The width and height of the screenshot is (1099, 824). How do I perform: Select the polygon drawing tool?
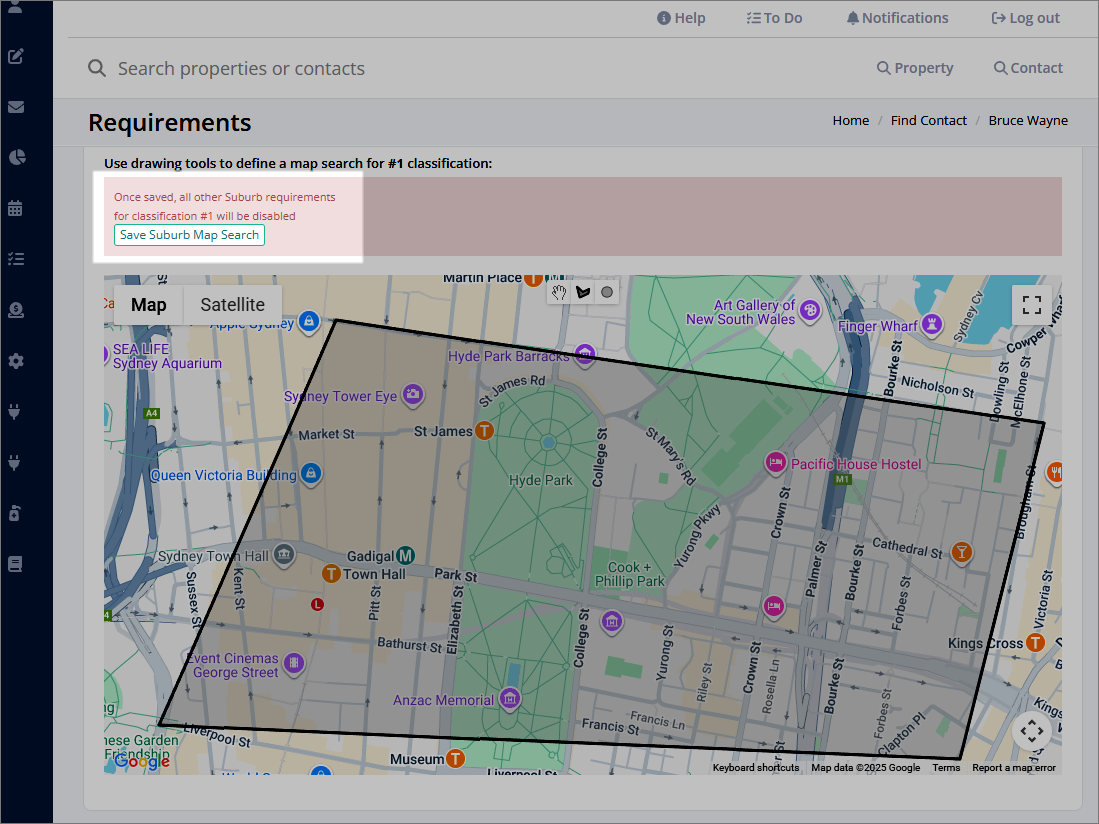(x=582, y=292)
